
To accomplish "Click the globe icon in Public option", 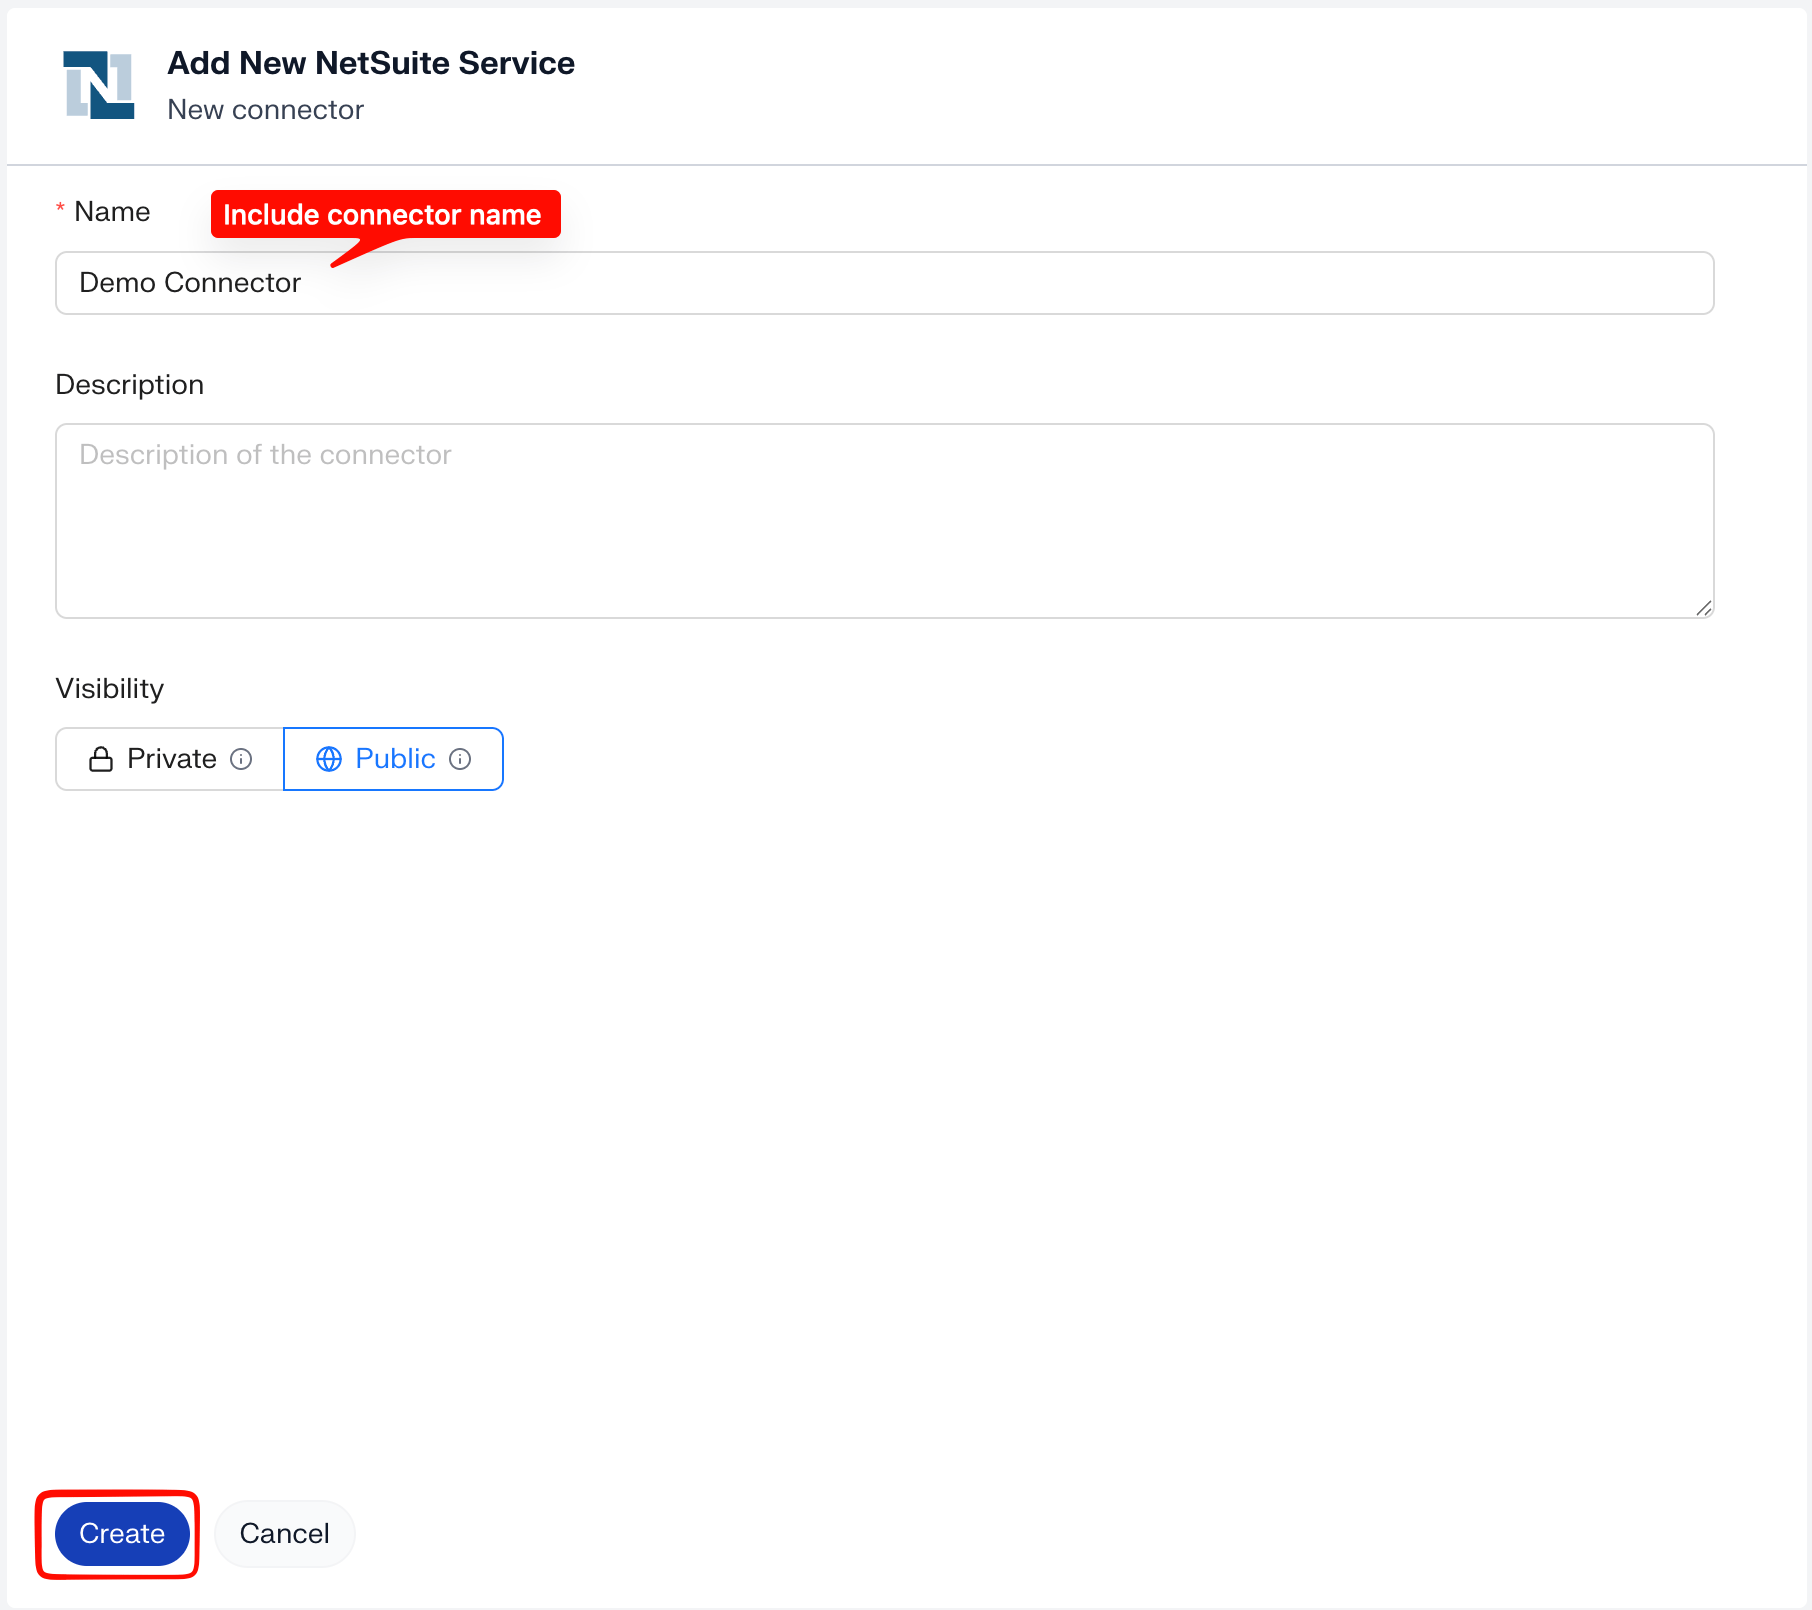I will coord(329,759).
